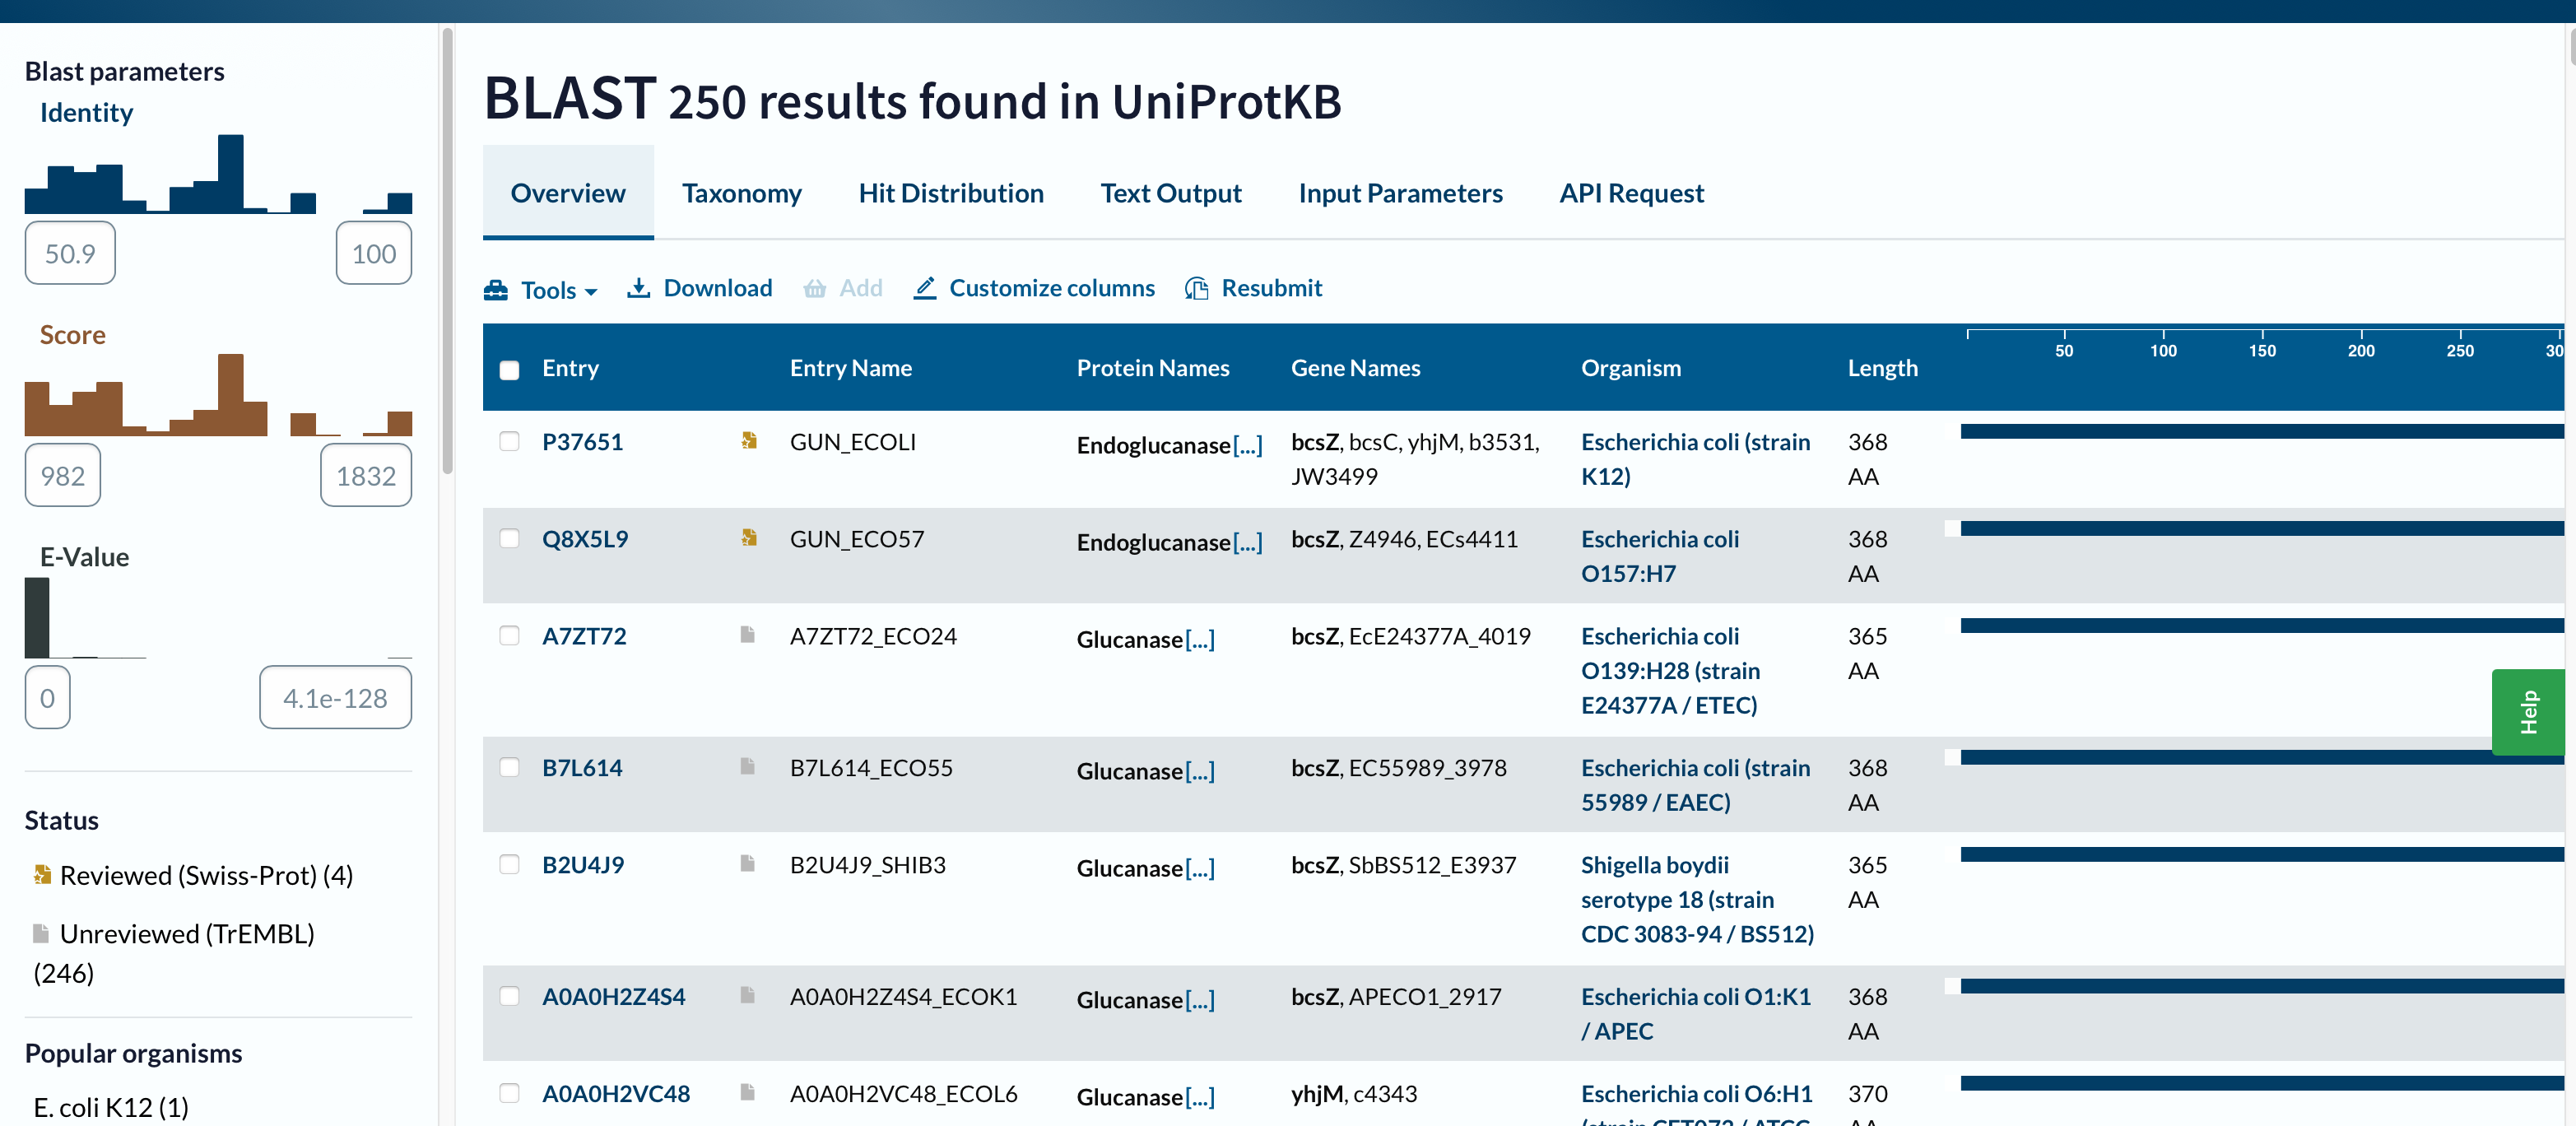
Task: Click the Tools toolbox icon
Action: click(496, 290)
